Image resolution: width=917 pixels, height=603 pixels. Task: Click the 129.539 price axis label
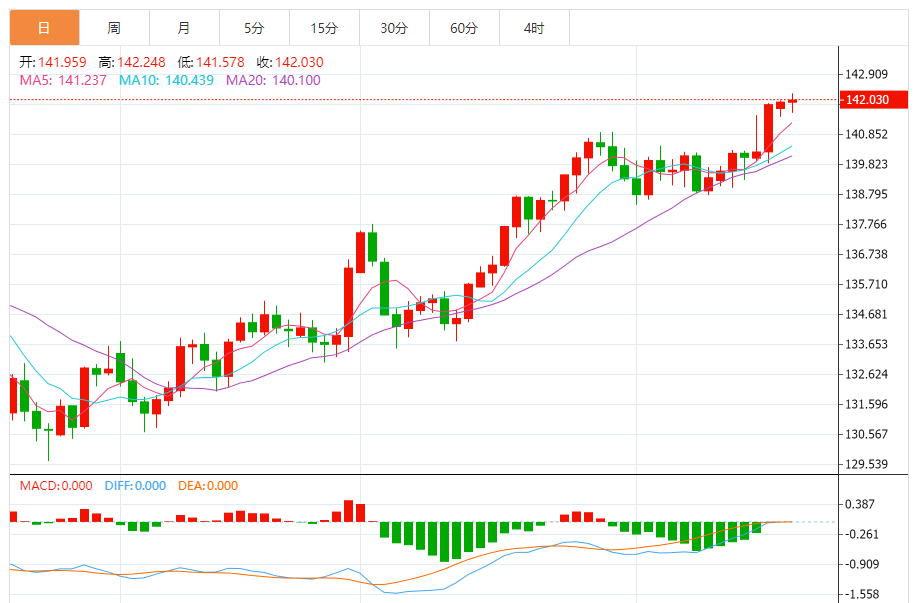tap(866, 464)
